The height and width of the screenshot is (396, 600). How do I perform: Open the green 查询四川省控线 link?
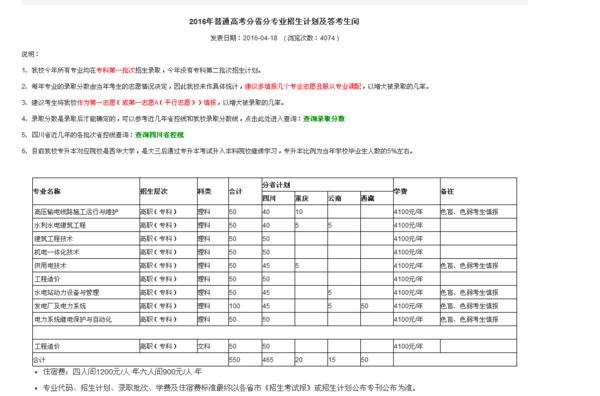click(159, 135)
